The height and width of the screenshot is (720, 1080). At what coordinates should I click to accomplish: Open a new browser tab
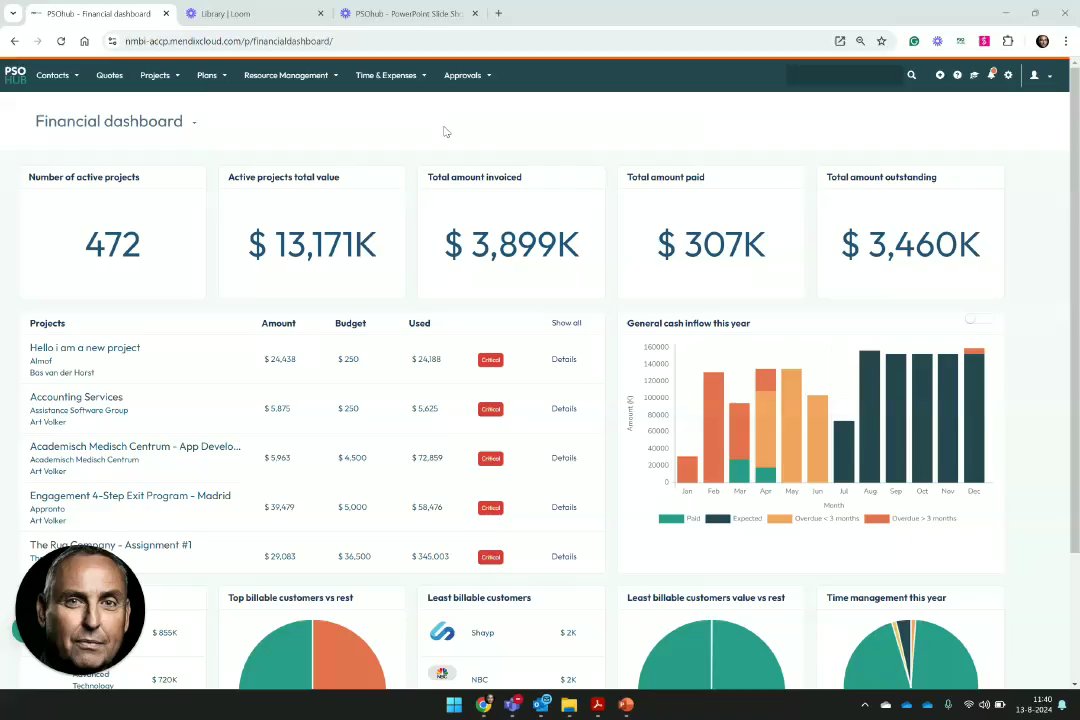tap(499, 13)
